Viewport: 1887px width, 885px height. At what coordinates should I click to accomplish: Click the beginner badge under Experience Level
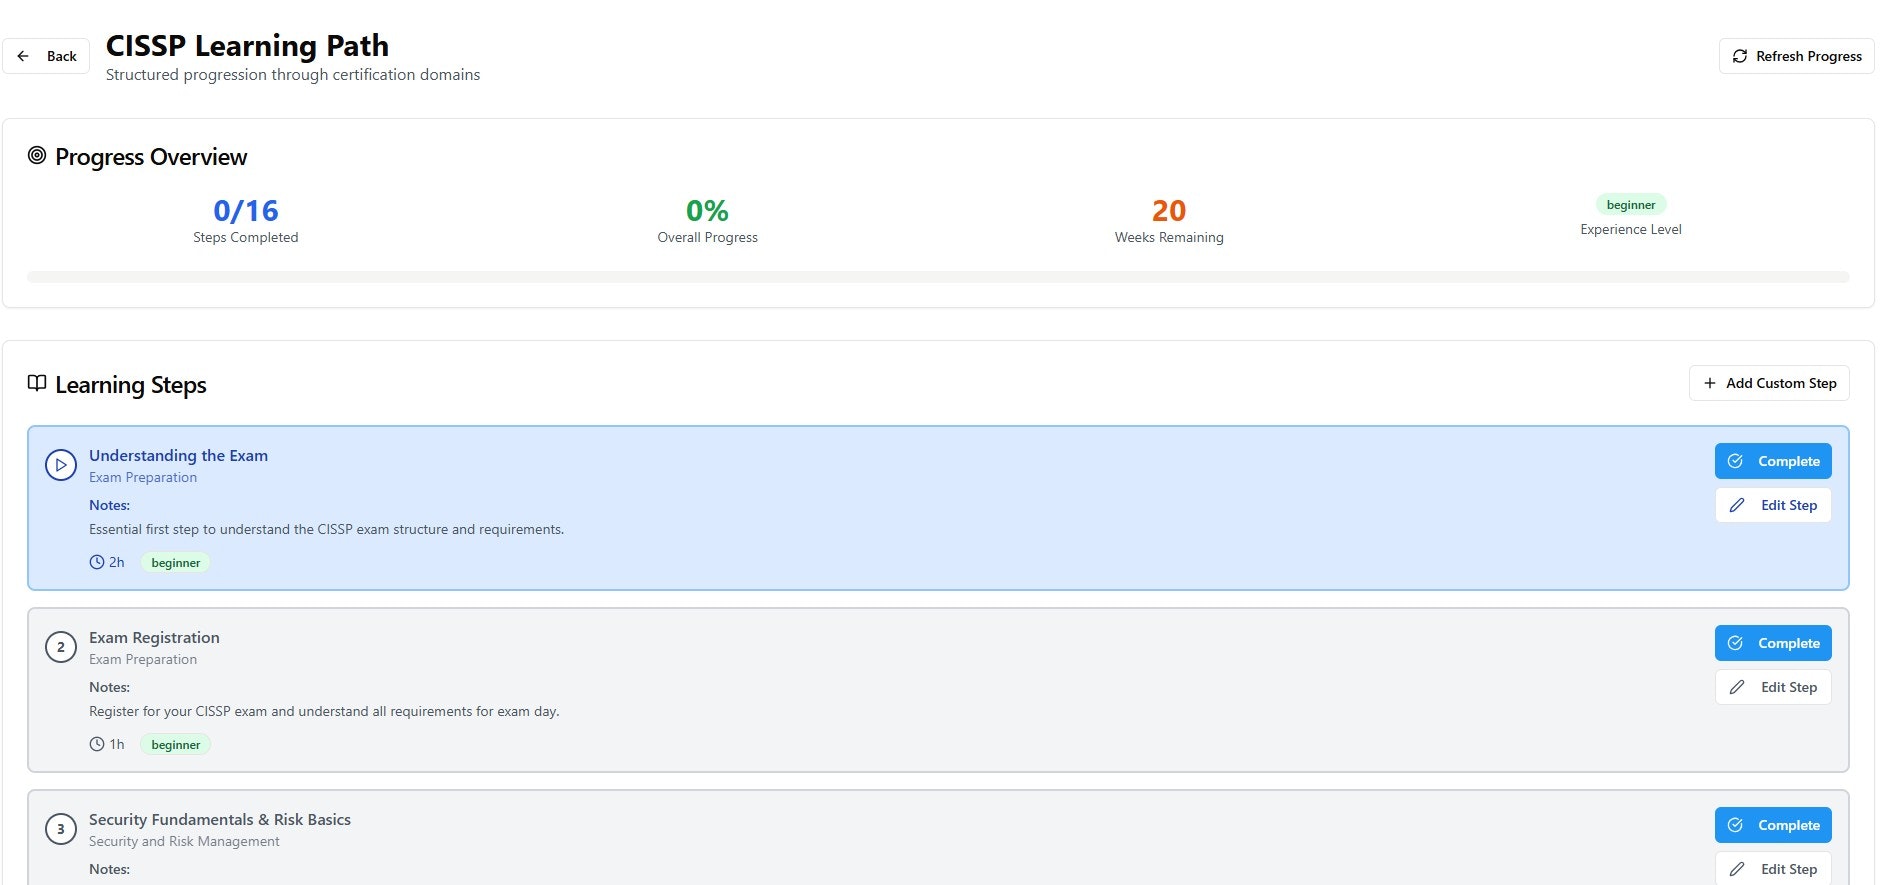(1630, 205)
